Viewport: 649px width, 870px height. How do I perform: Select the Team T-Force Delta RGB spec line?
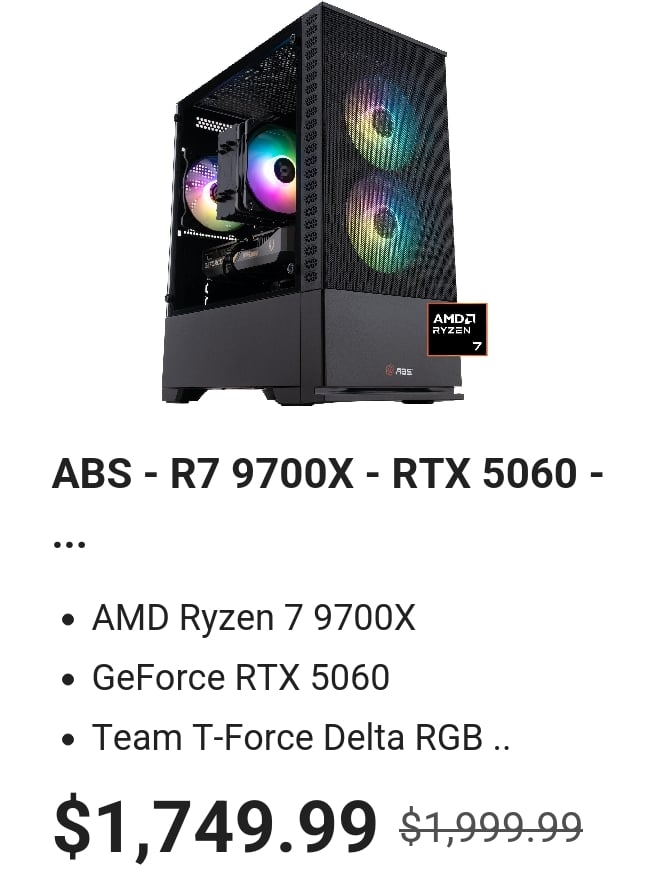pos(301,737)
